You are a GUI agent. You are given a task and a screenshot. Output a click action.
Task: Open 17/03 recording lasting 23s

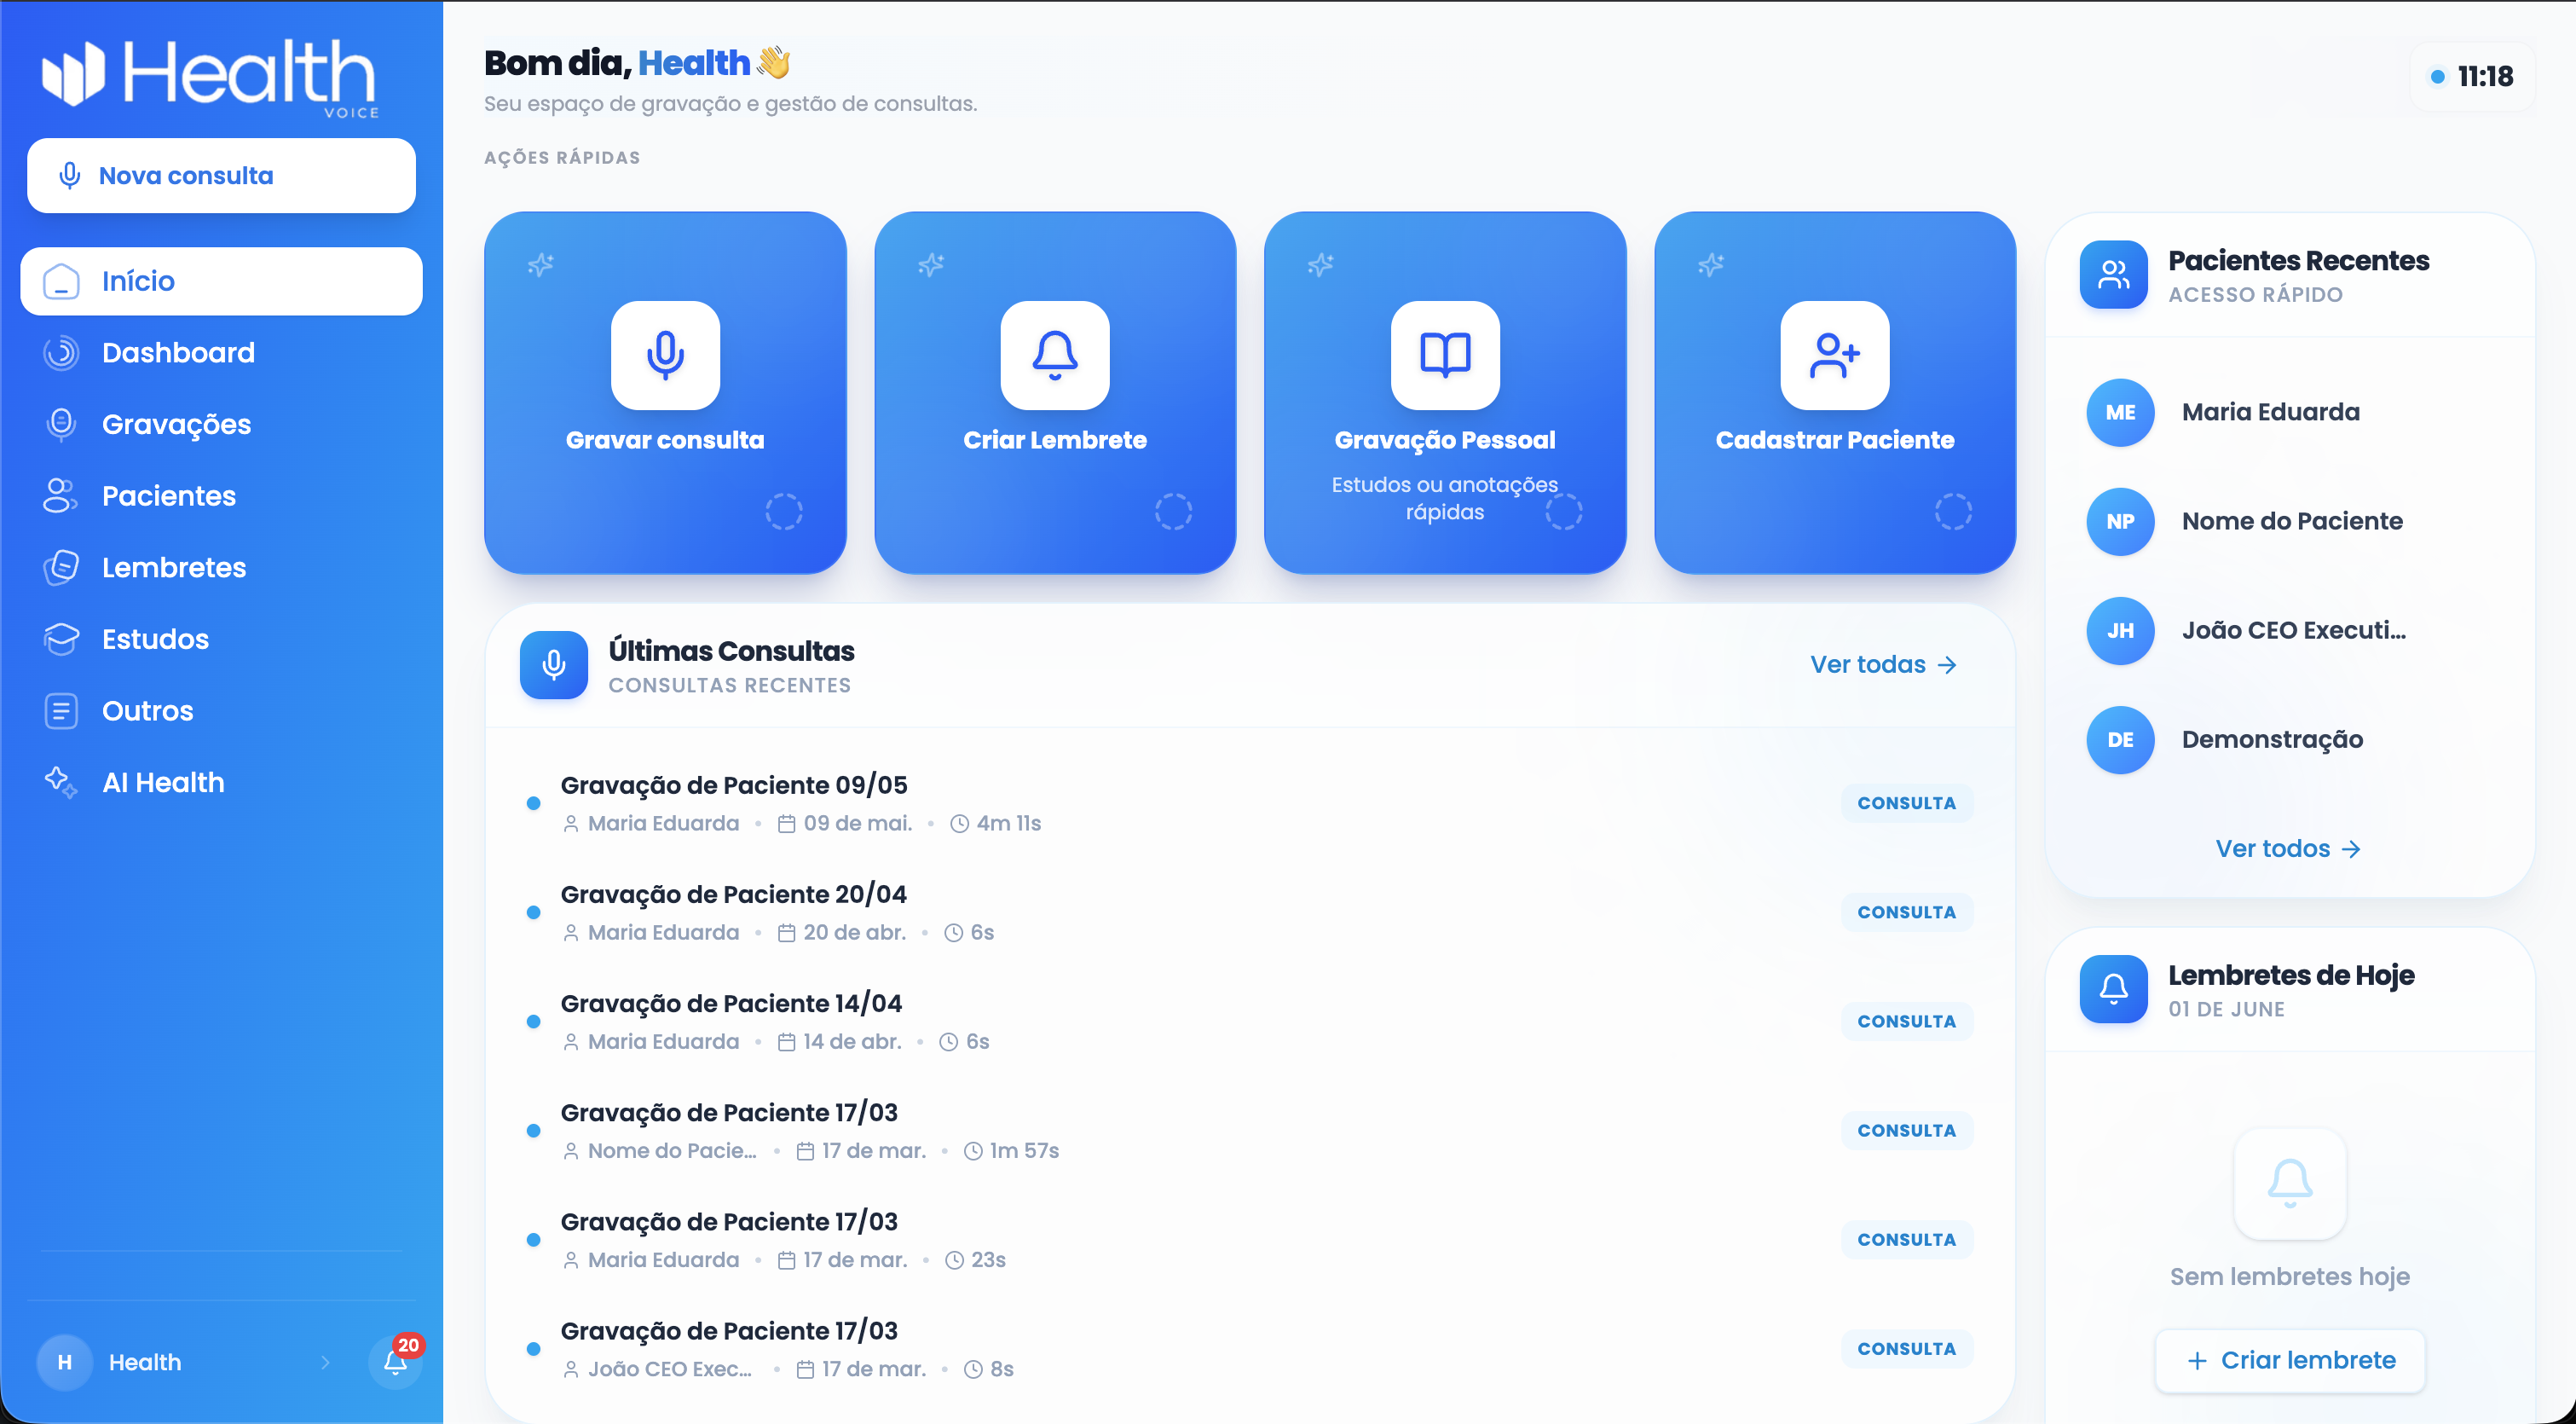click(x=1250, y=1239)
